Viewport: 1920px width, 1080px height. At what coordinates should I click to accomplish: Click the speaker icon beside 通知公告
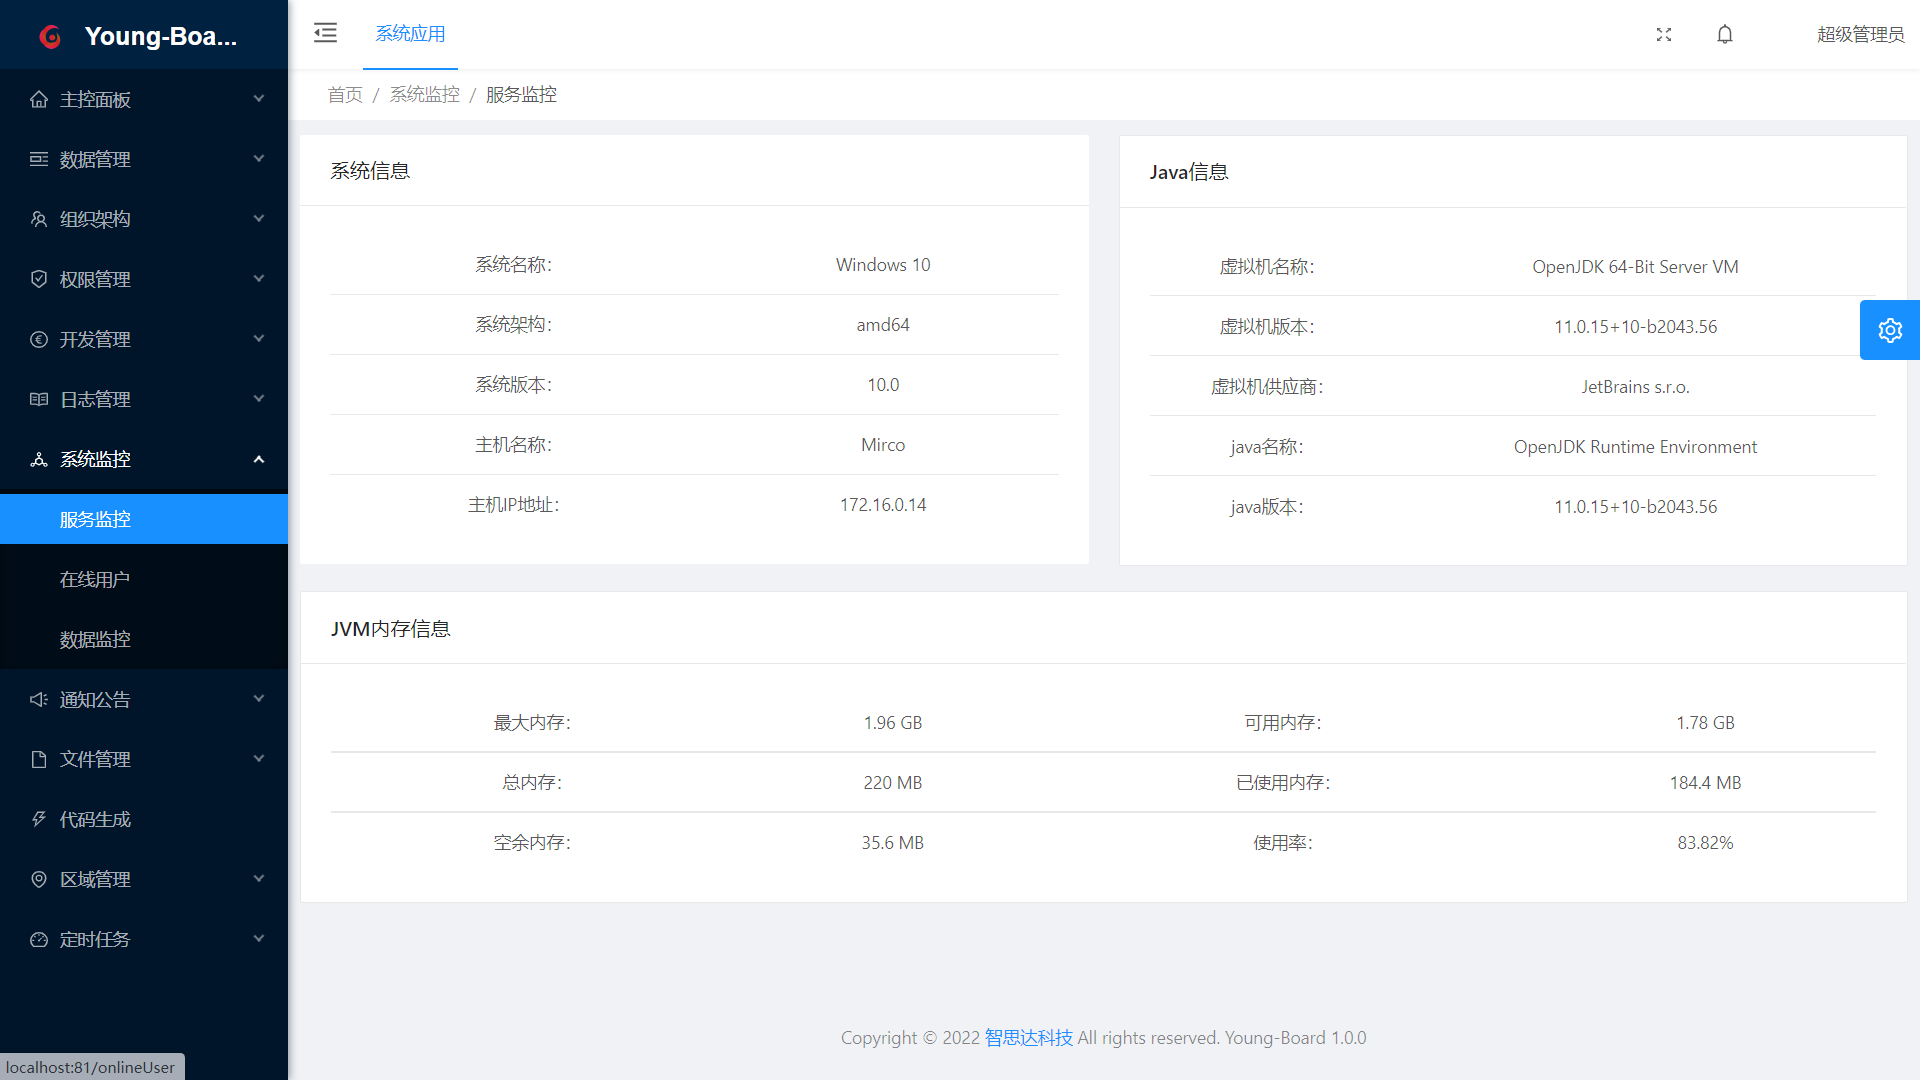tap(39, 699)
